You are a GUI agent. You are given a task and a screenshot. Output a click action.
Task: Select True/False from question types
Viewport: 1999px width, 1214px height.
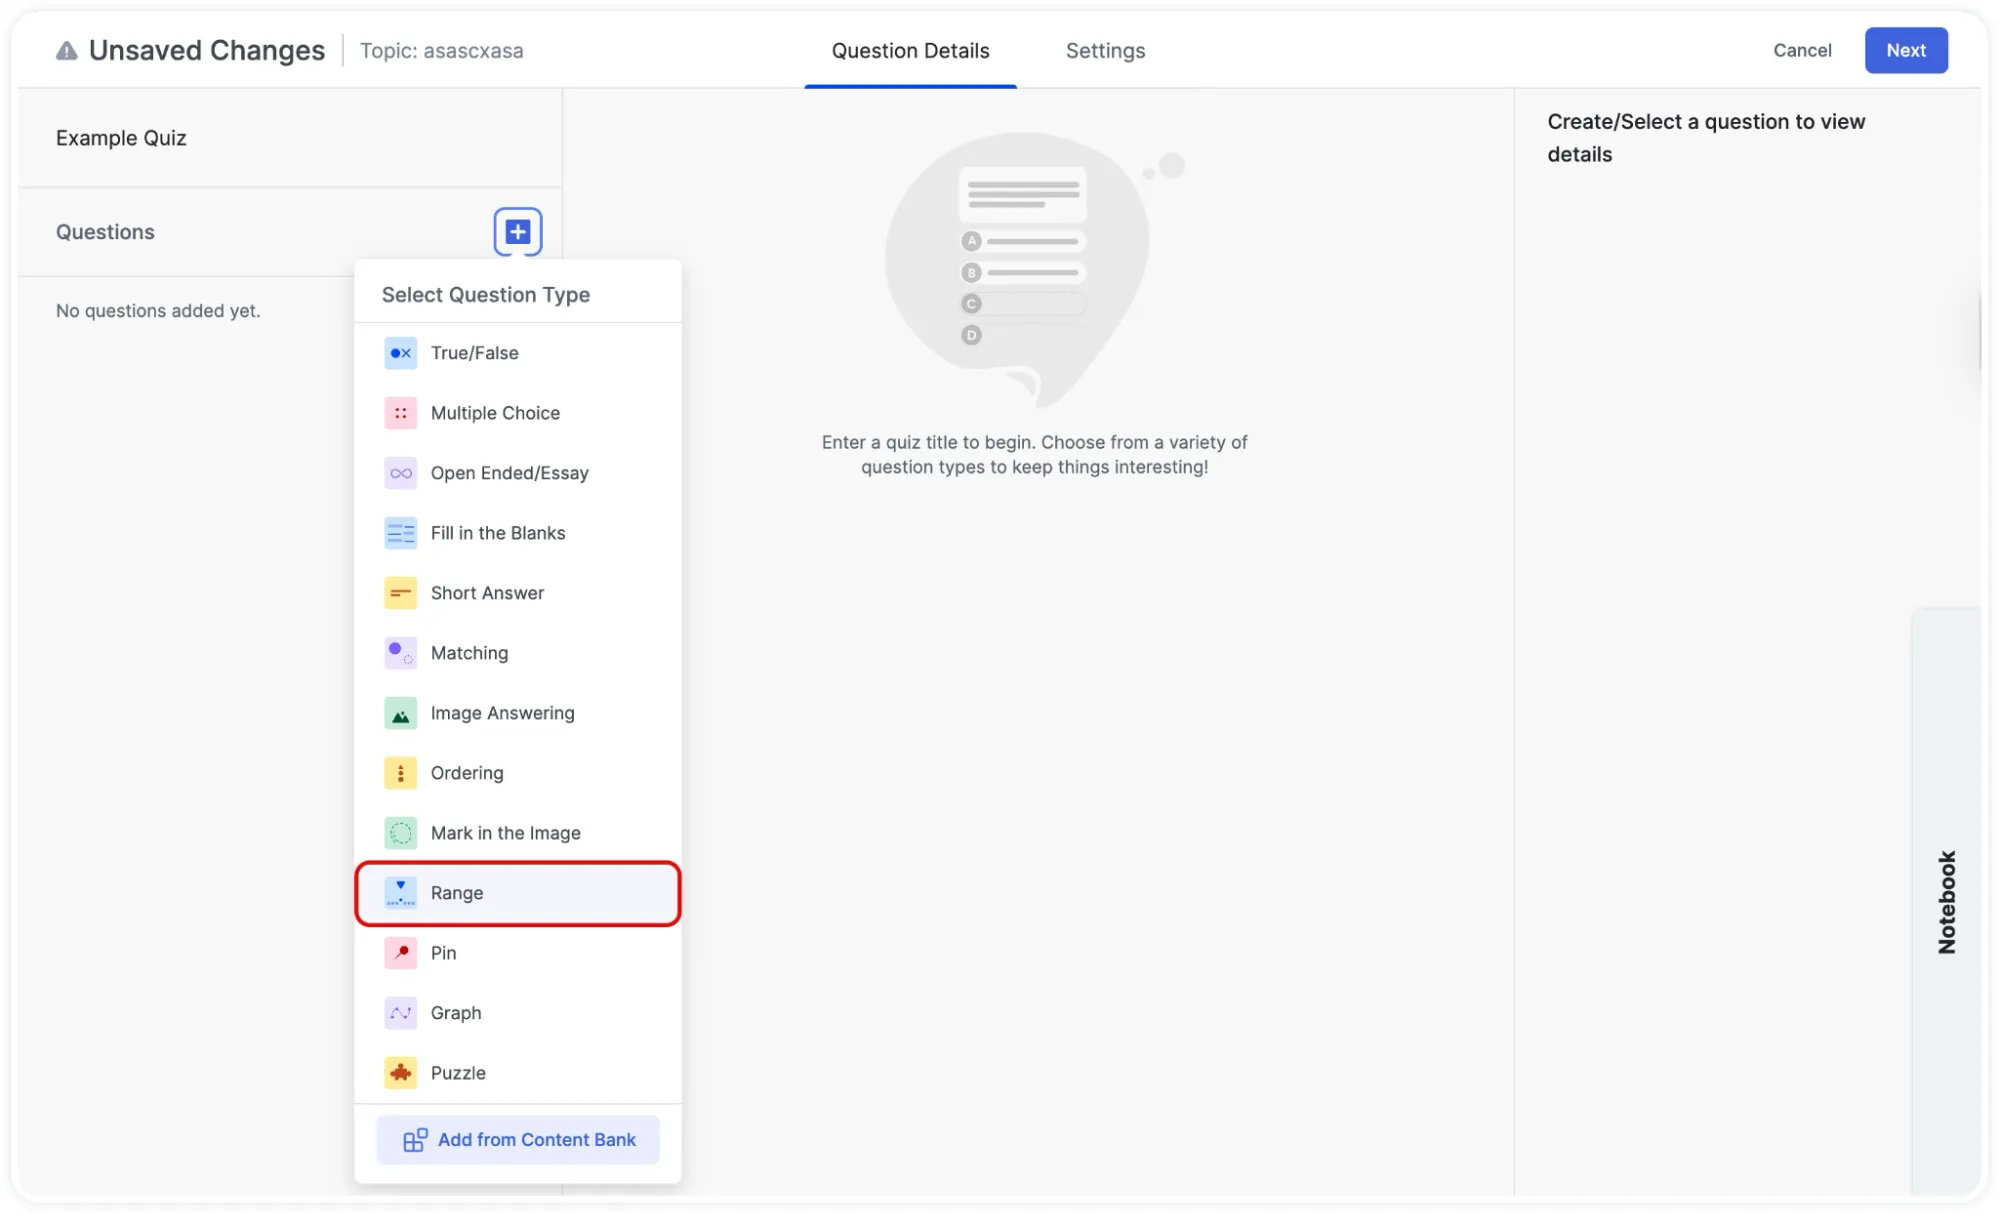[x=518, y=353]
